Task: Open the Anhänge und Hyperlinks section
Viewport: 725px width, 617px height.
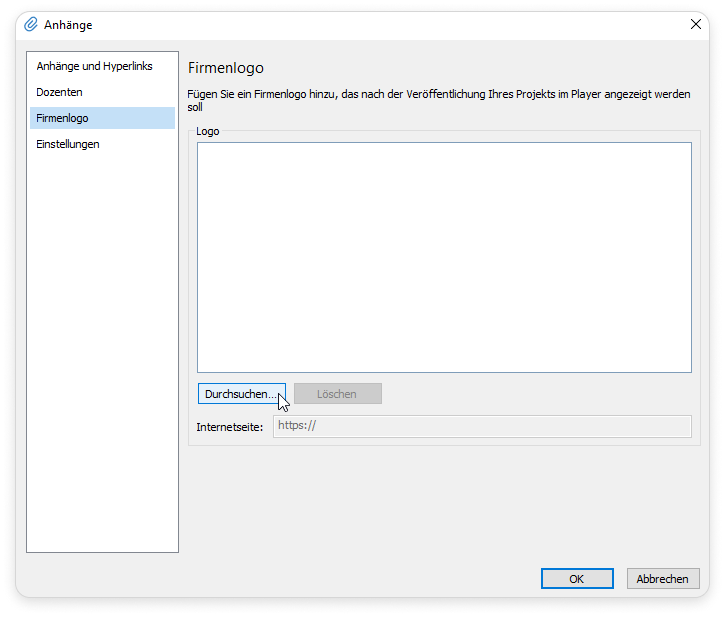Action: 94,66
